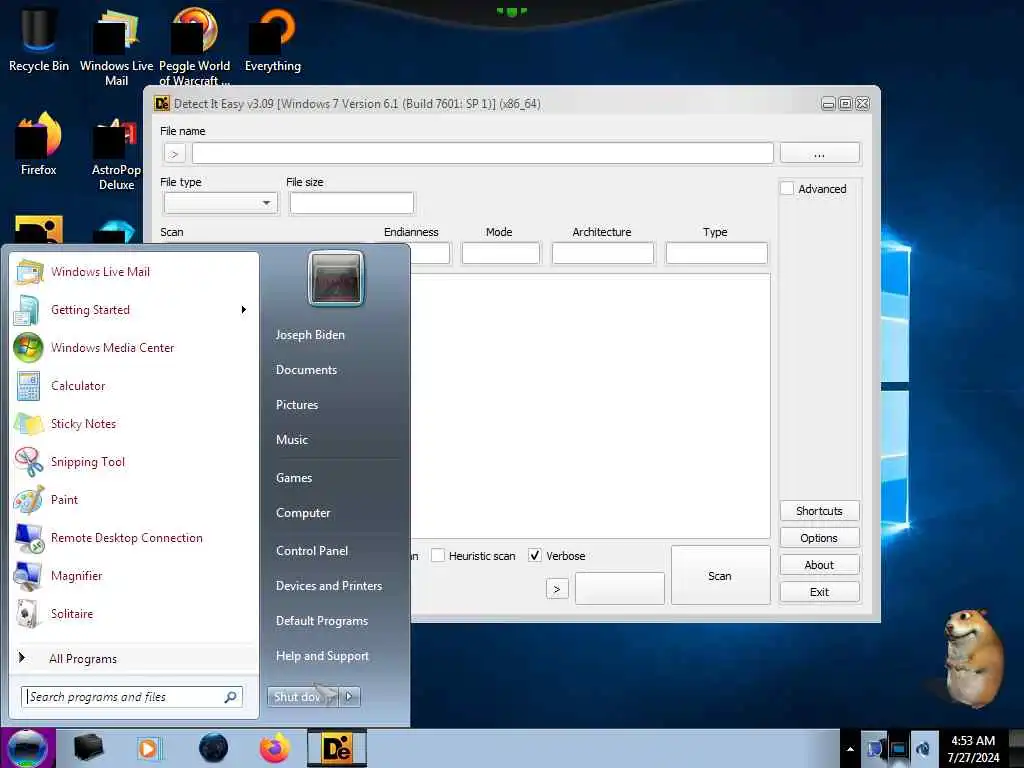Enable the Heuristic scan checkbox
This screenshot has width=1024, height=768.
click(x=438, y=556)
